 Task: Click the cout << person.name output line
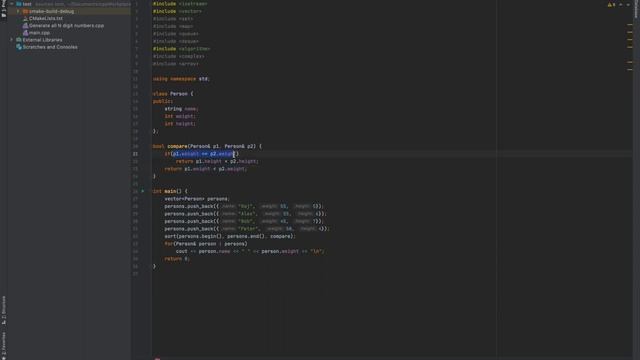250,251
